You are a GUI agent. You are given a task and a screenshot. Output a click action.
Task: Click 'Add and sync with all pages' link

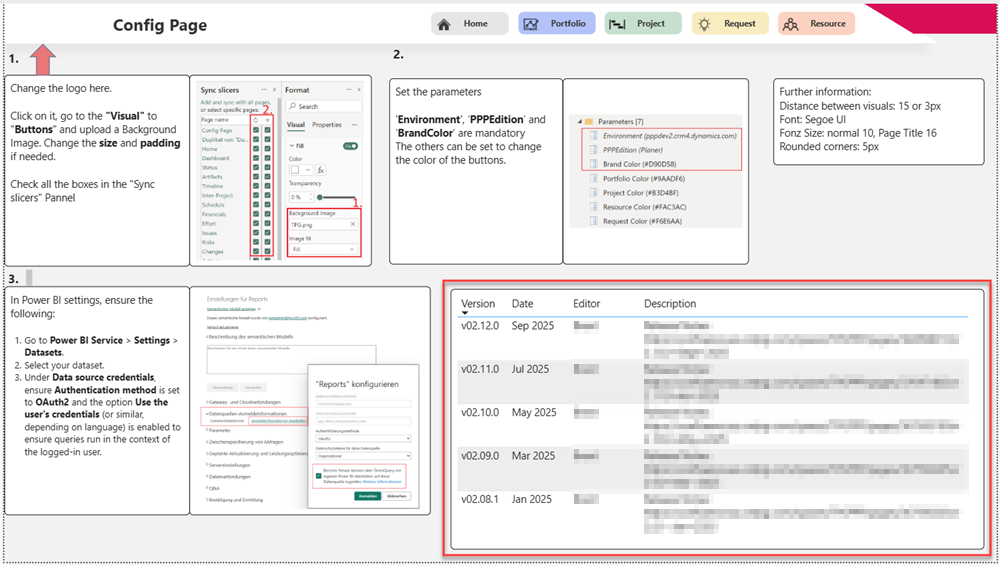click(235, 102)
